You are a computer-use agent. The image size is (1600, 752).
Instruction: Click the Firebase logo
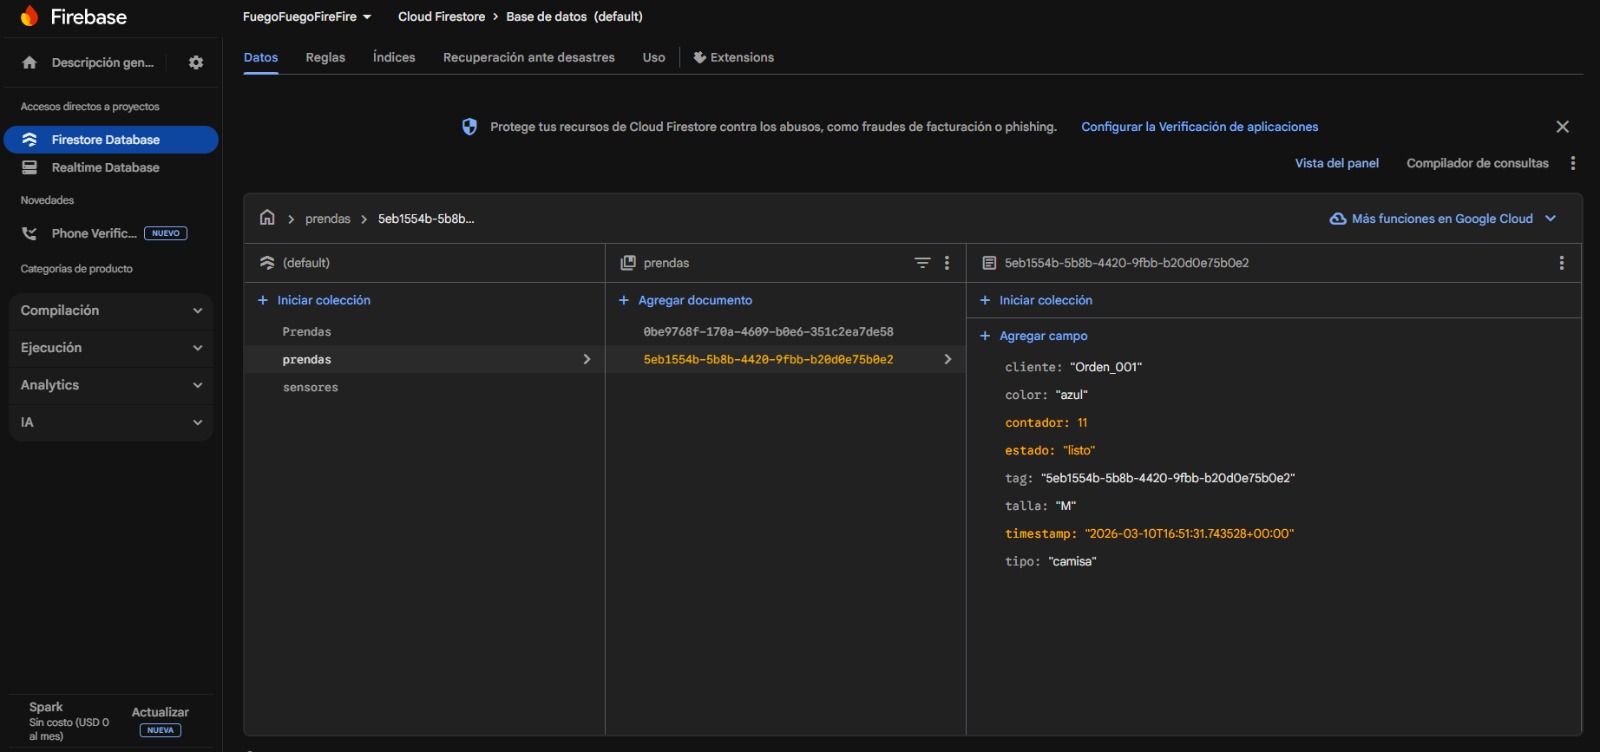pos(30,17)
